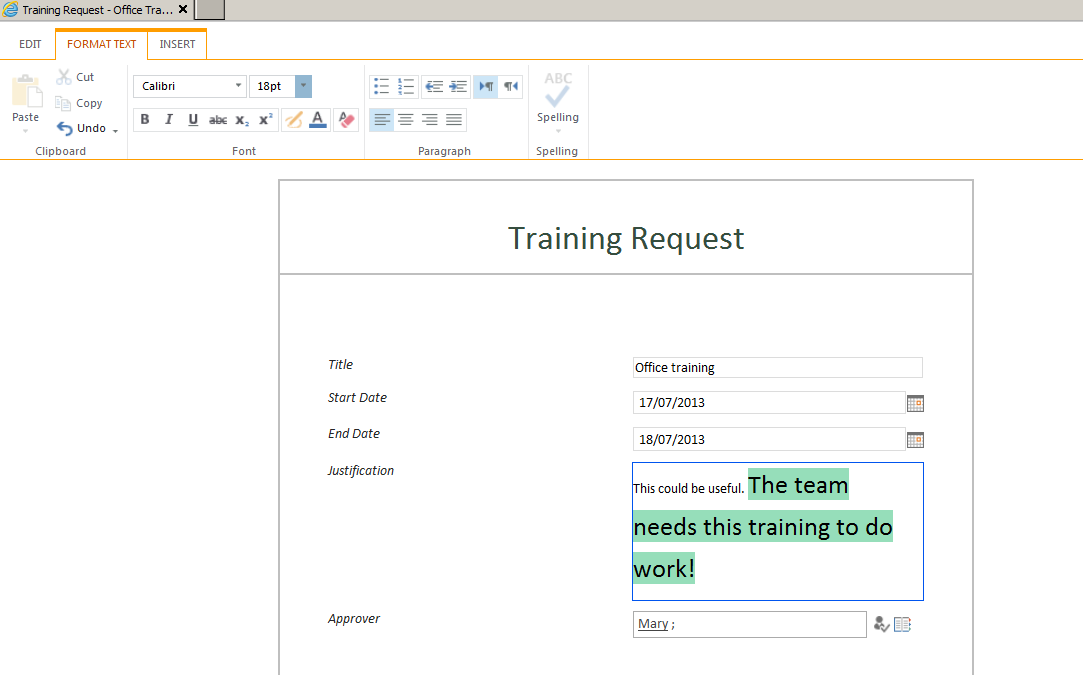
Task: Justify the paragraph text
Action: point(454,120)
